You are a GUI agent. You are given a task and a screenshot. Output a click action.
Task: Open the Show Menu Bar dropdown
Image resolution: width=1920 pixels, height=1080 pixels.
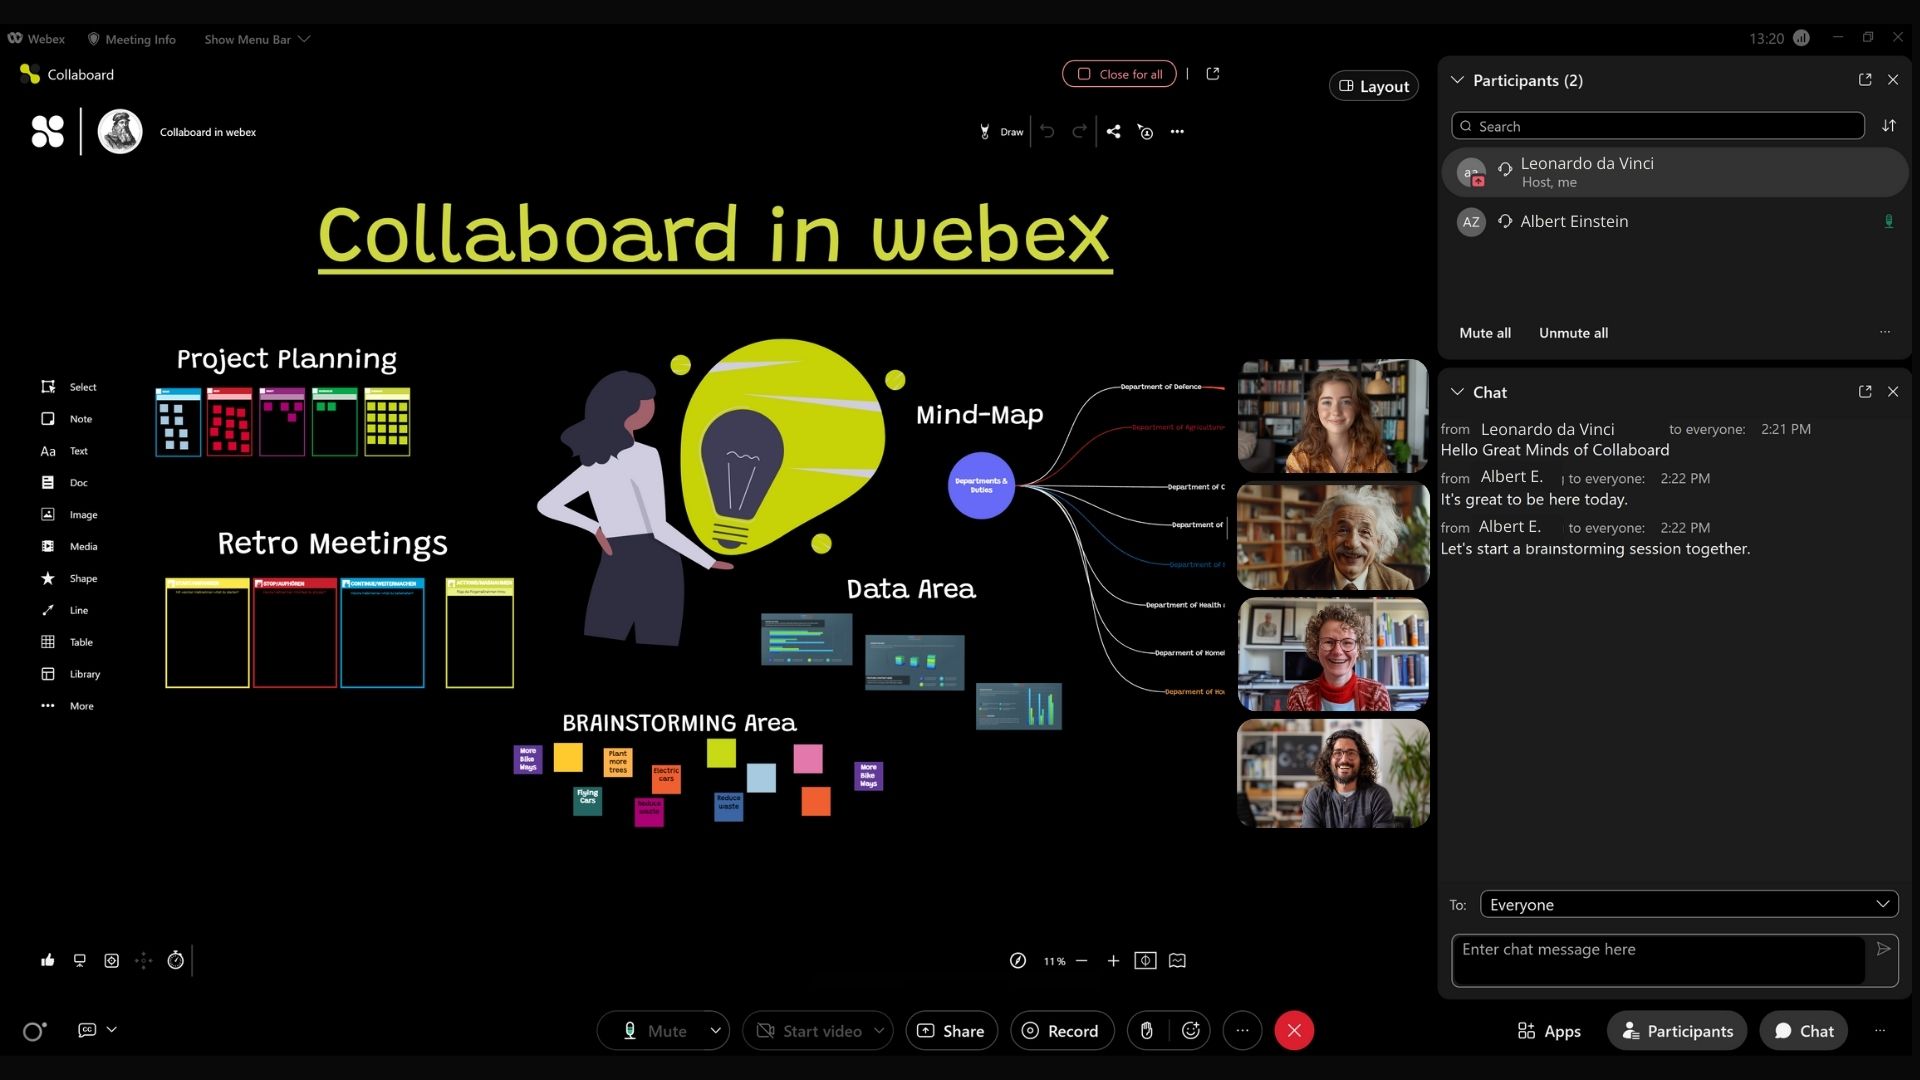(x=255, y=39)
